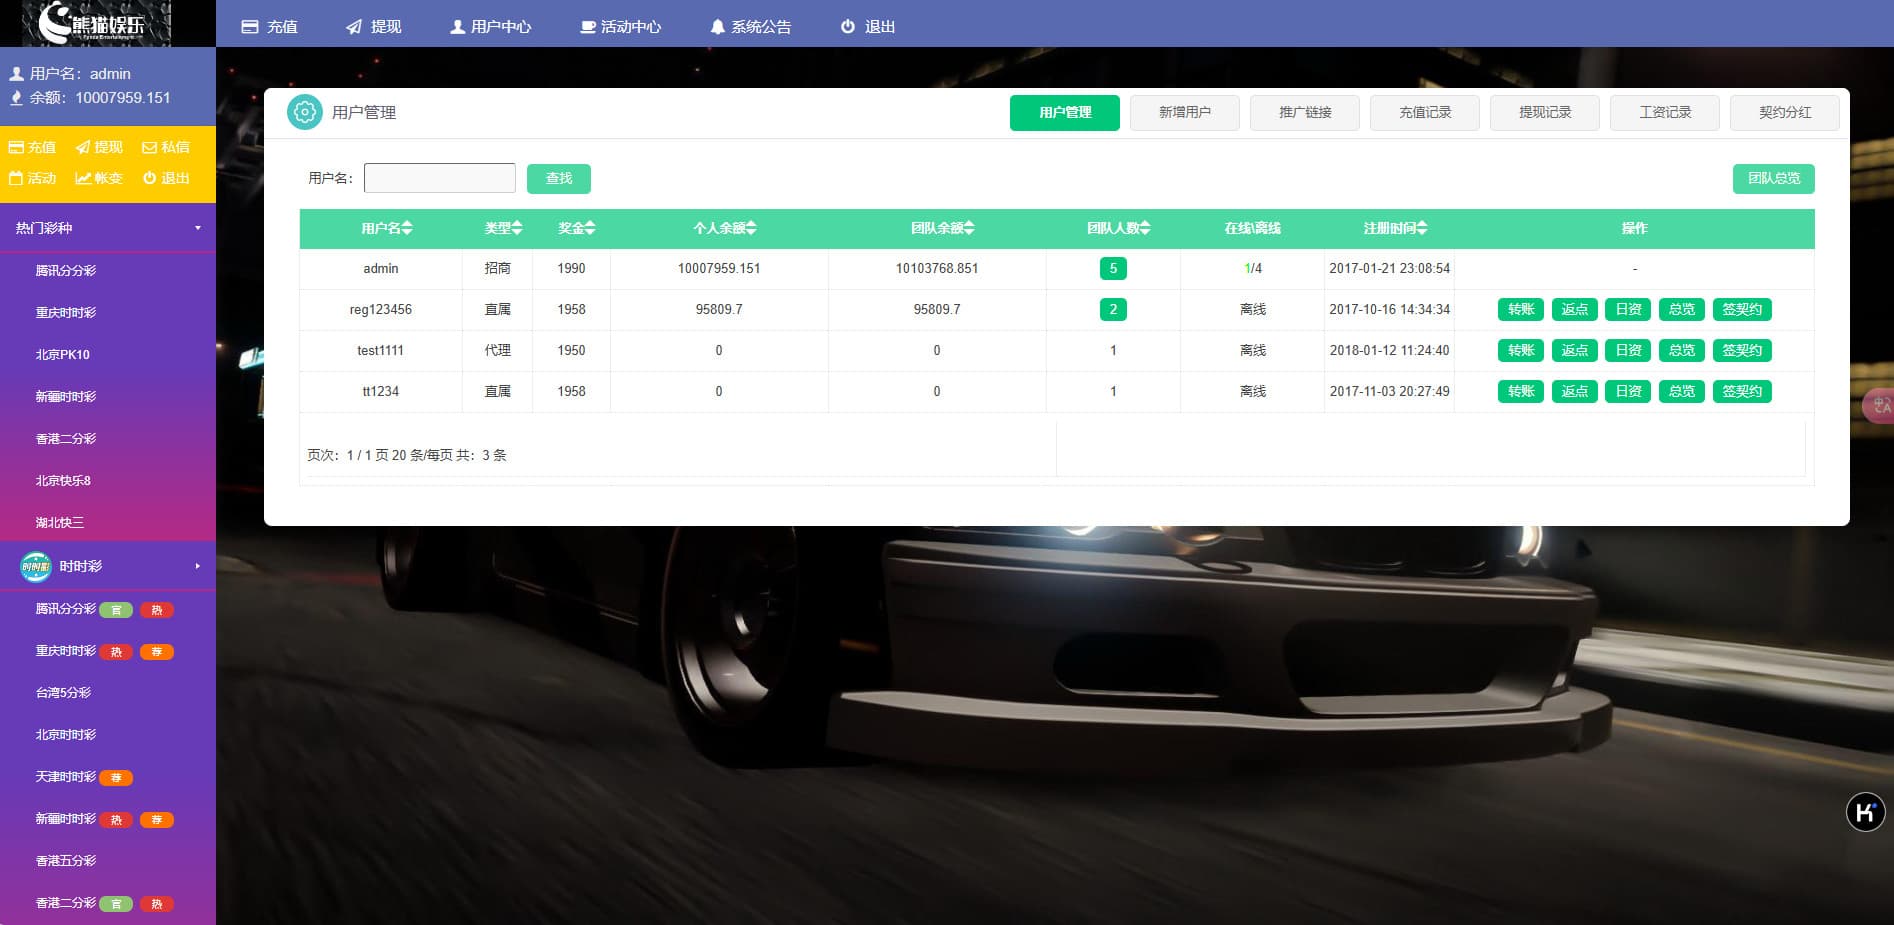Select 北京PK10 in the sidebar
The width and height of the screenshot is (1894, 925).
point(63,354)
